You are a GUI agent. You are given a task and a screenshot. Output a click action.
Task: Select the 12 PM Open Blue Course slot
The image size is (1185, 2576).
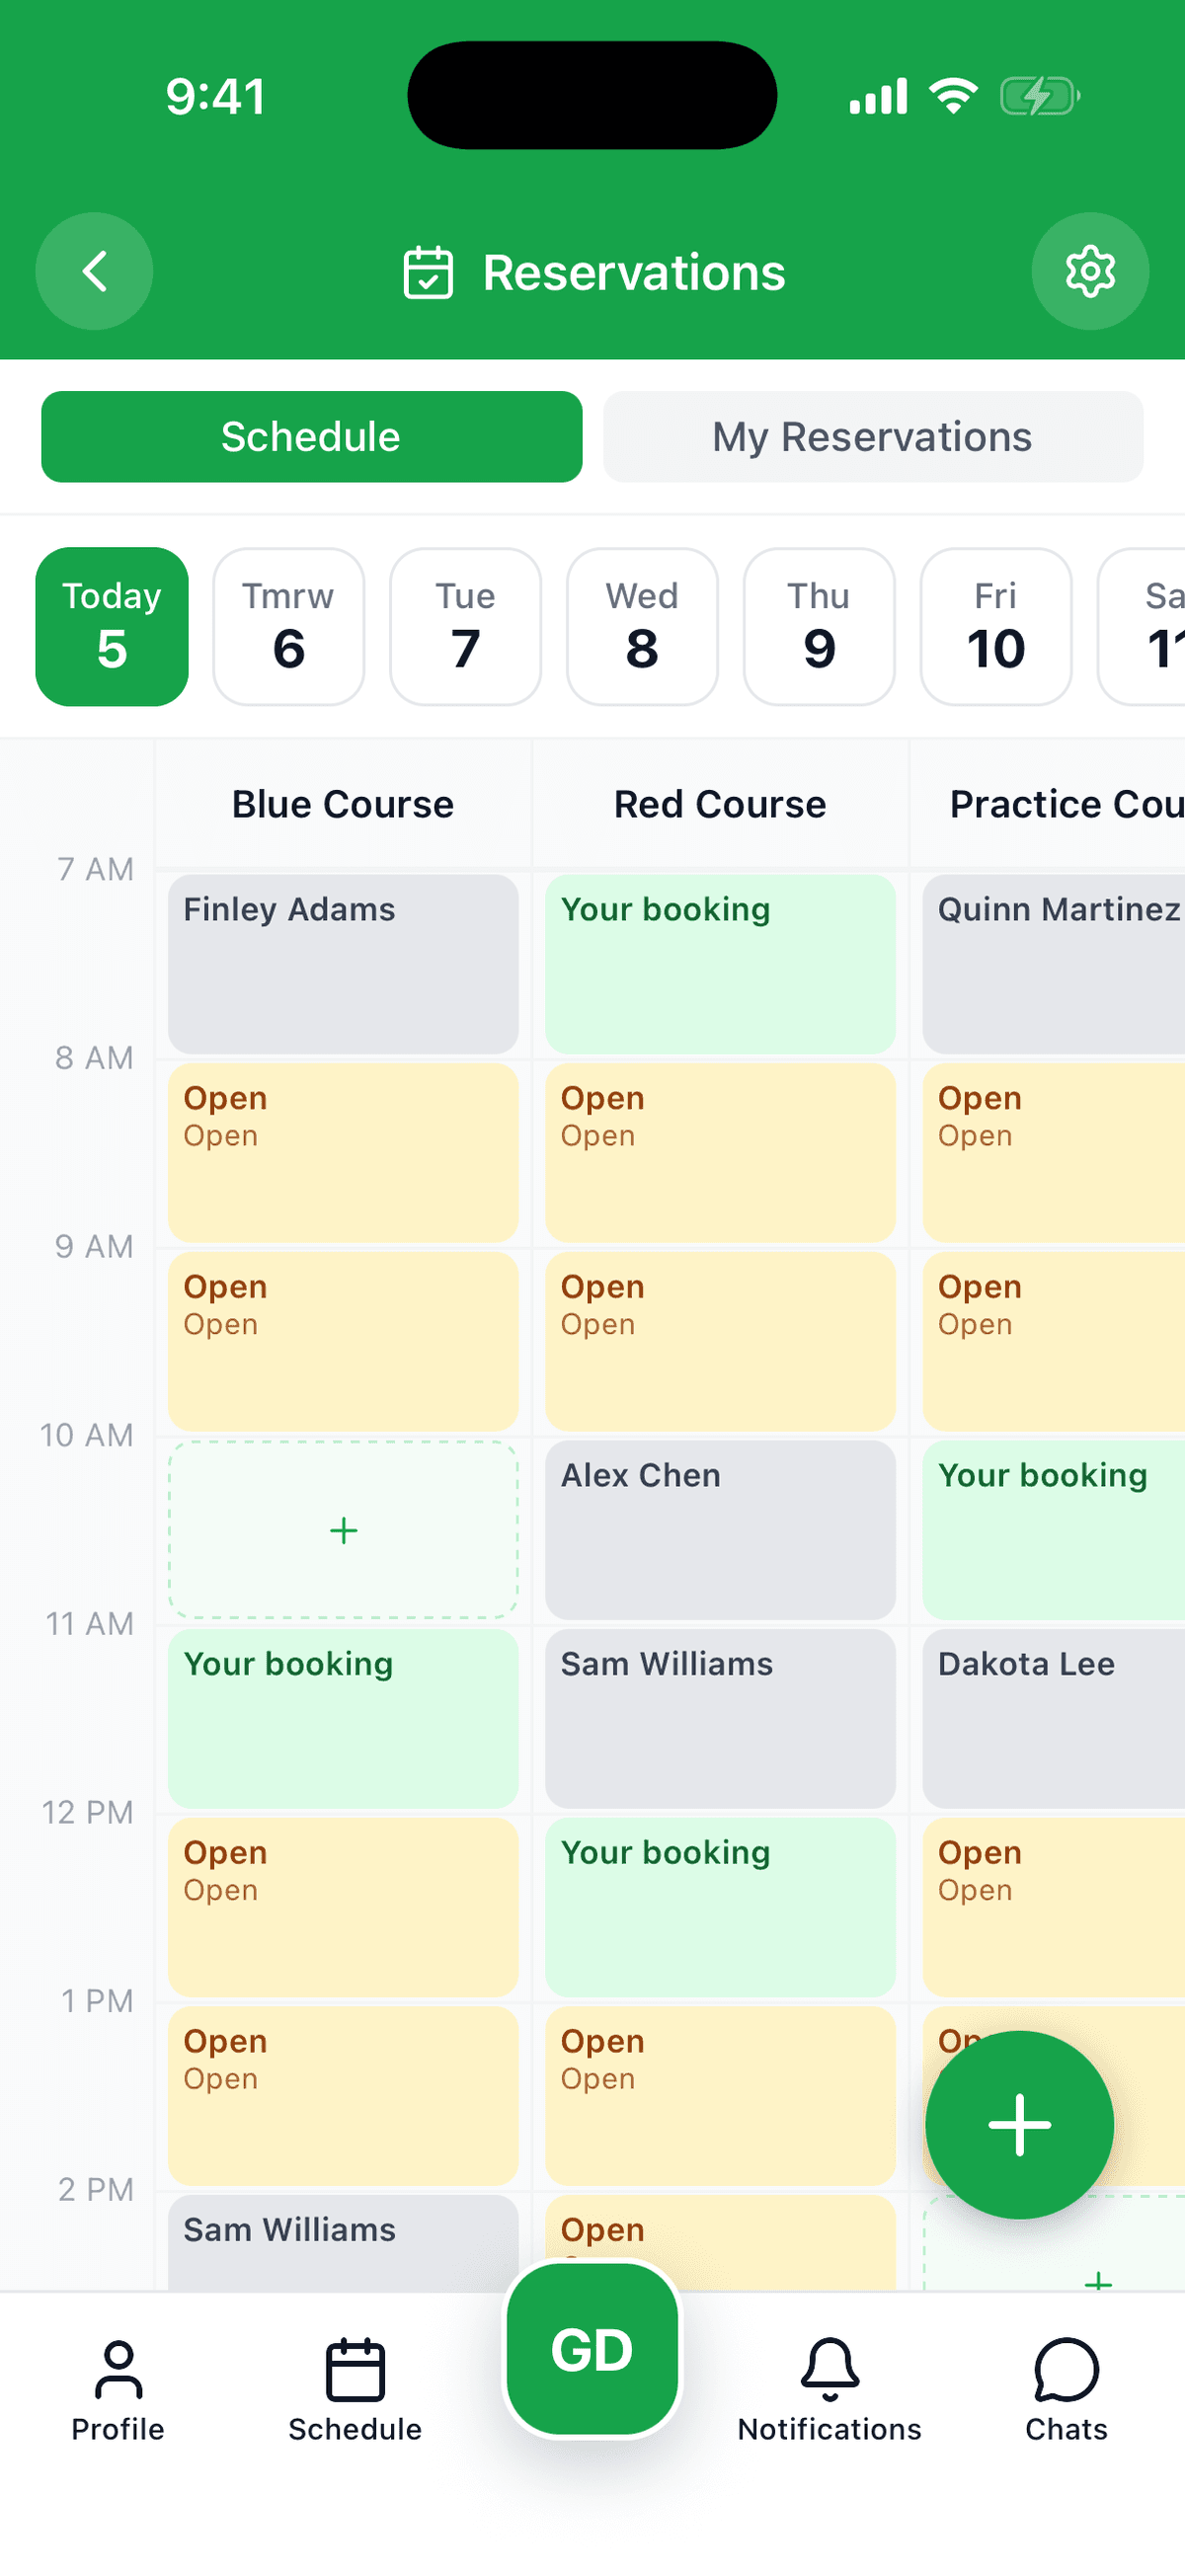click(343, 1907)
